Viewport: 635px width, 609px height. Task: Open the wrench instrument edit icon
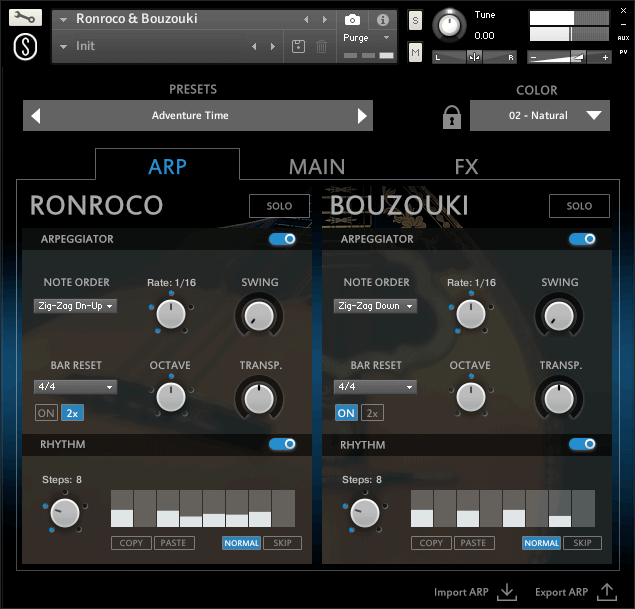coord(25,17)
